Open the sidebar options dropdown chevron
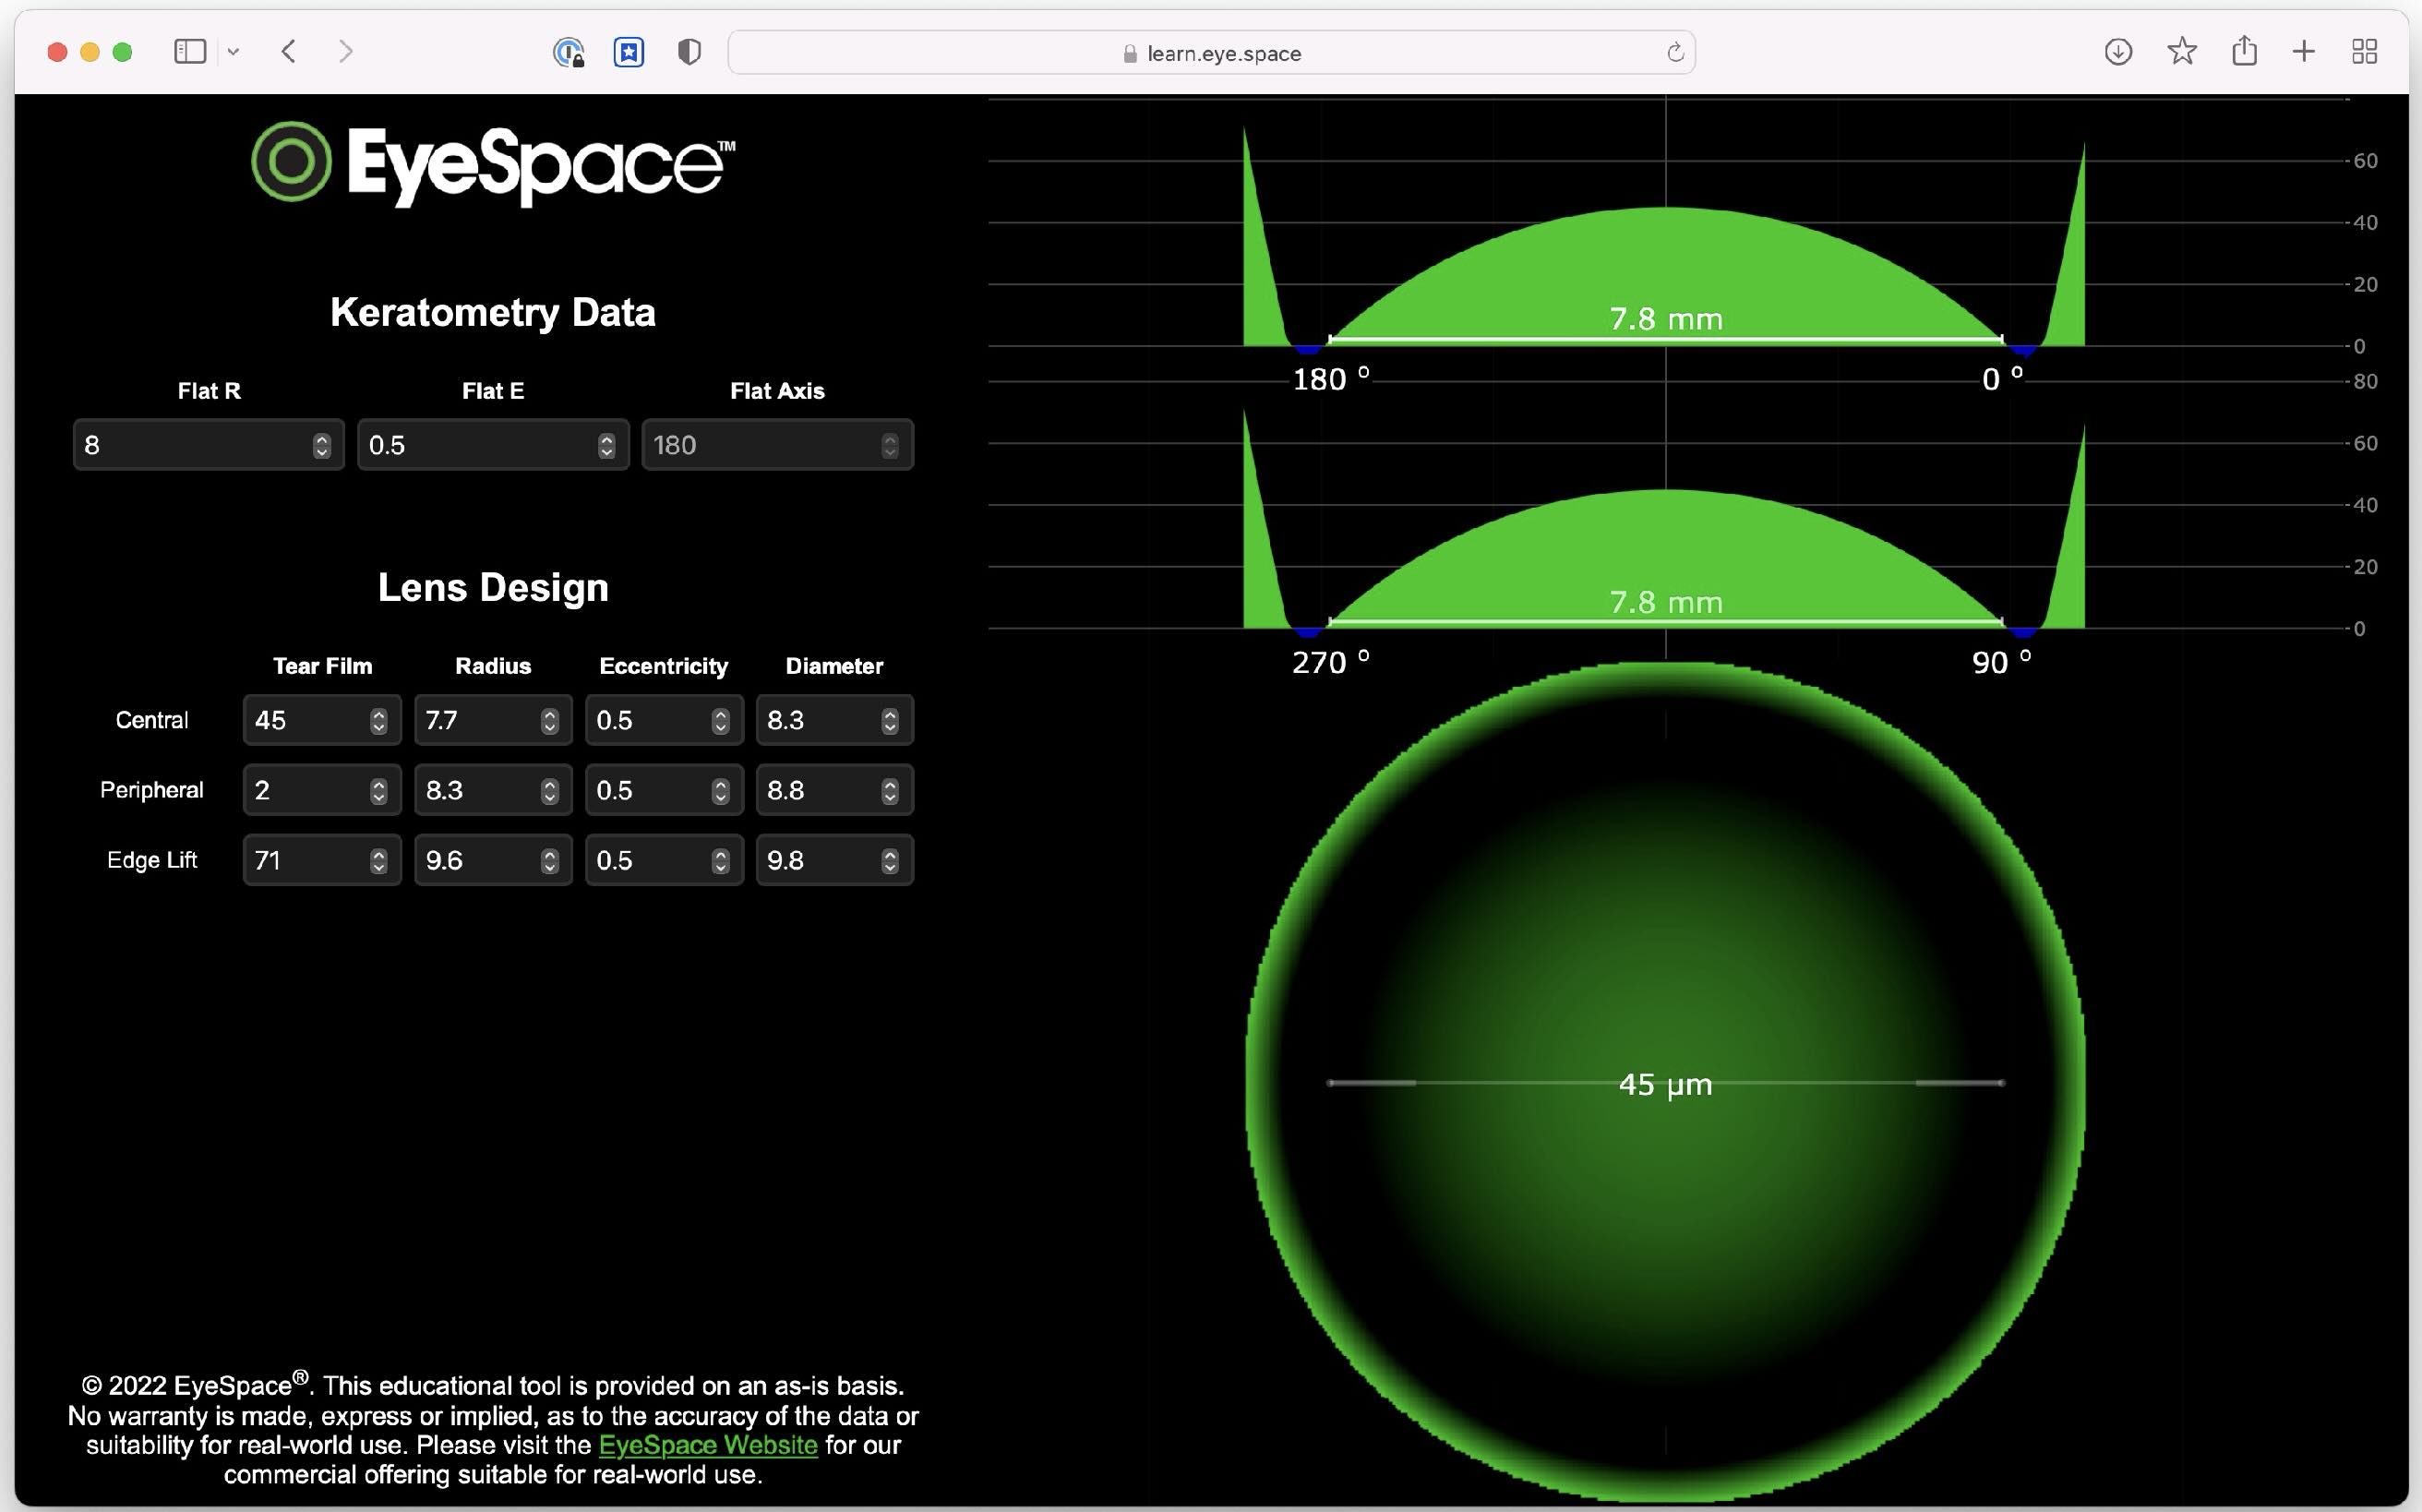Image resolution: width=2422 pixels, height=1512 pixels. click(233, 51)
